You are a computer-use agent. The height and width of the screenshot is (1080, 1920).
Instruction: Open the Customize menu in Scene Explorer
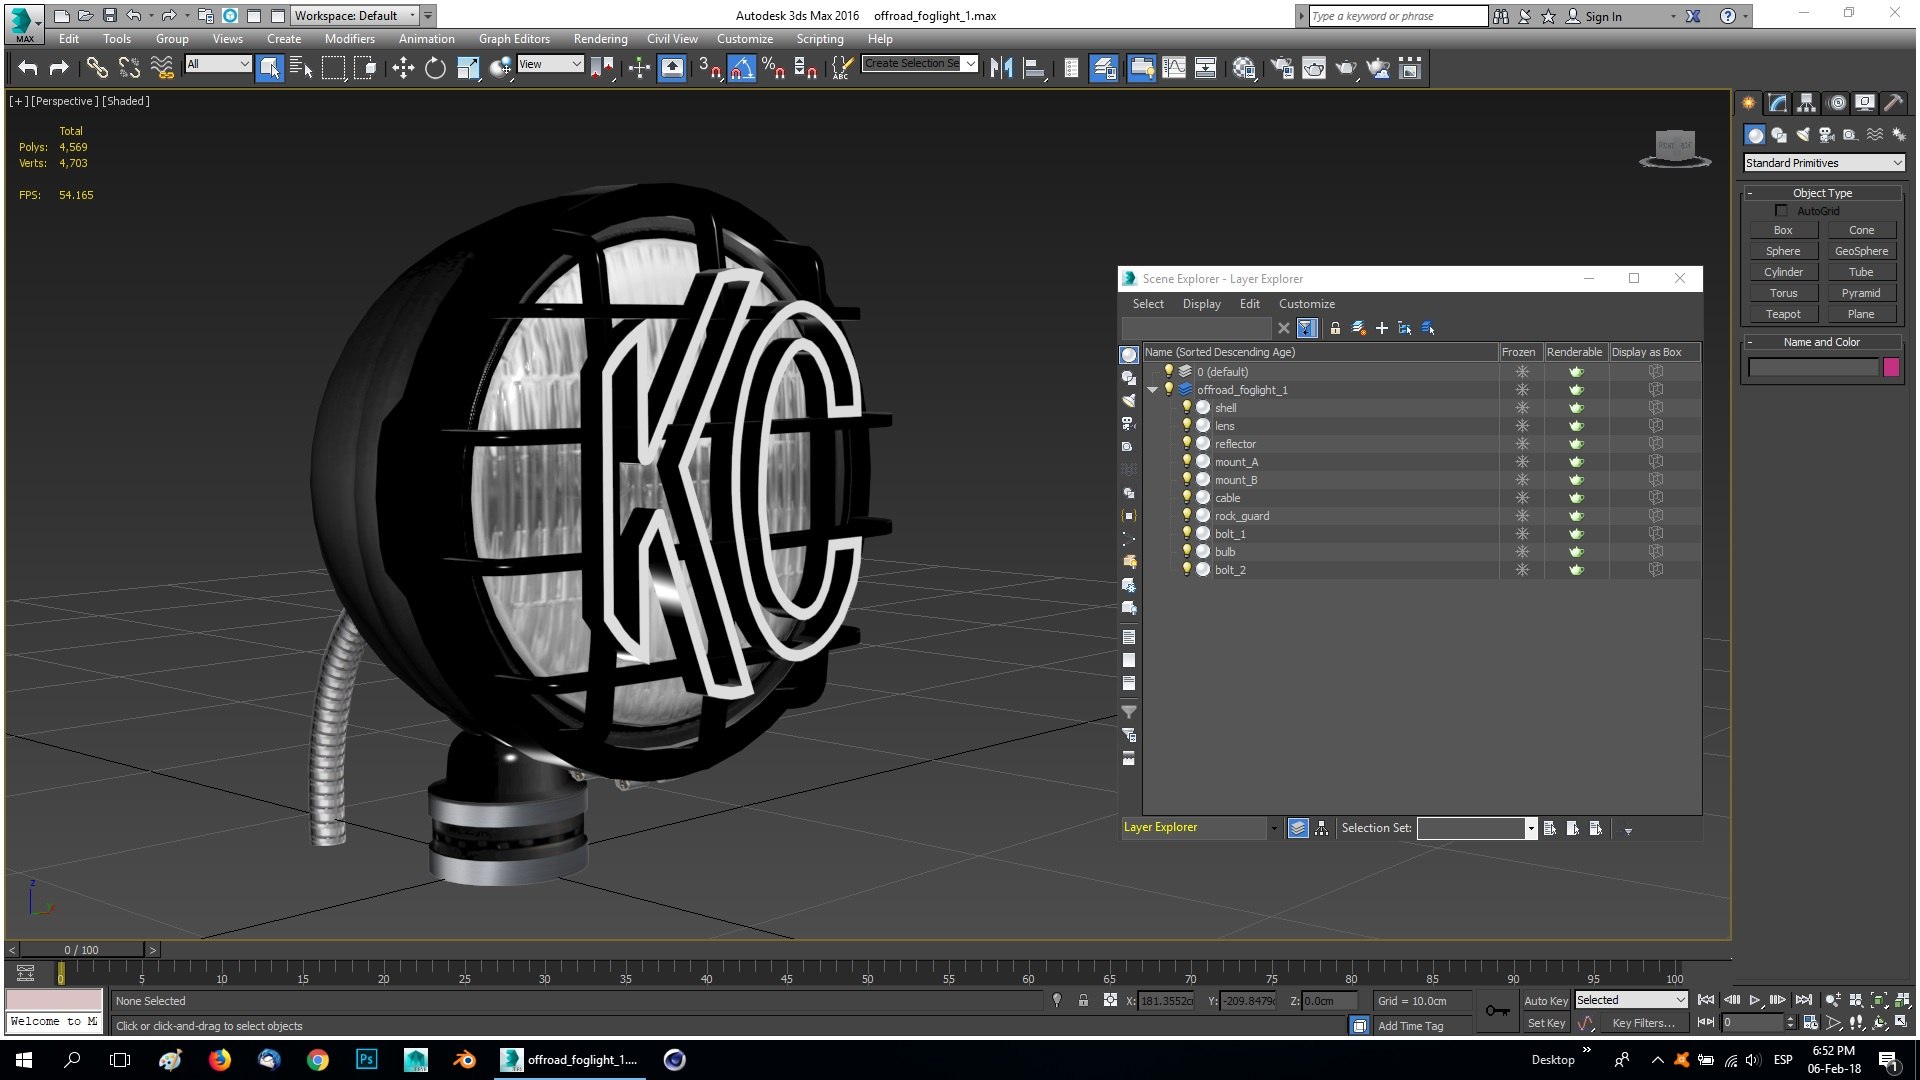point(1306,304)
